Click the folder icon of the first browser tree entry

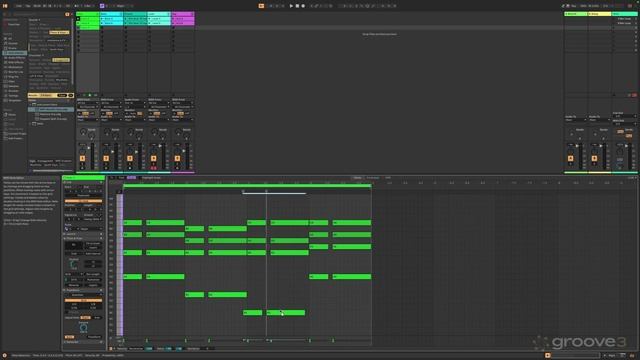pos(34,104)
